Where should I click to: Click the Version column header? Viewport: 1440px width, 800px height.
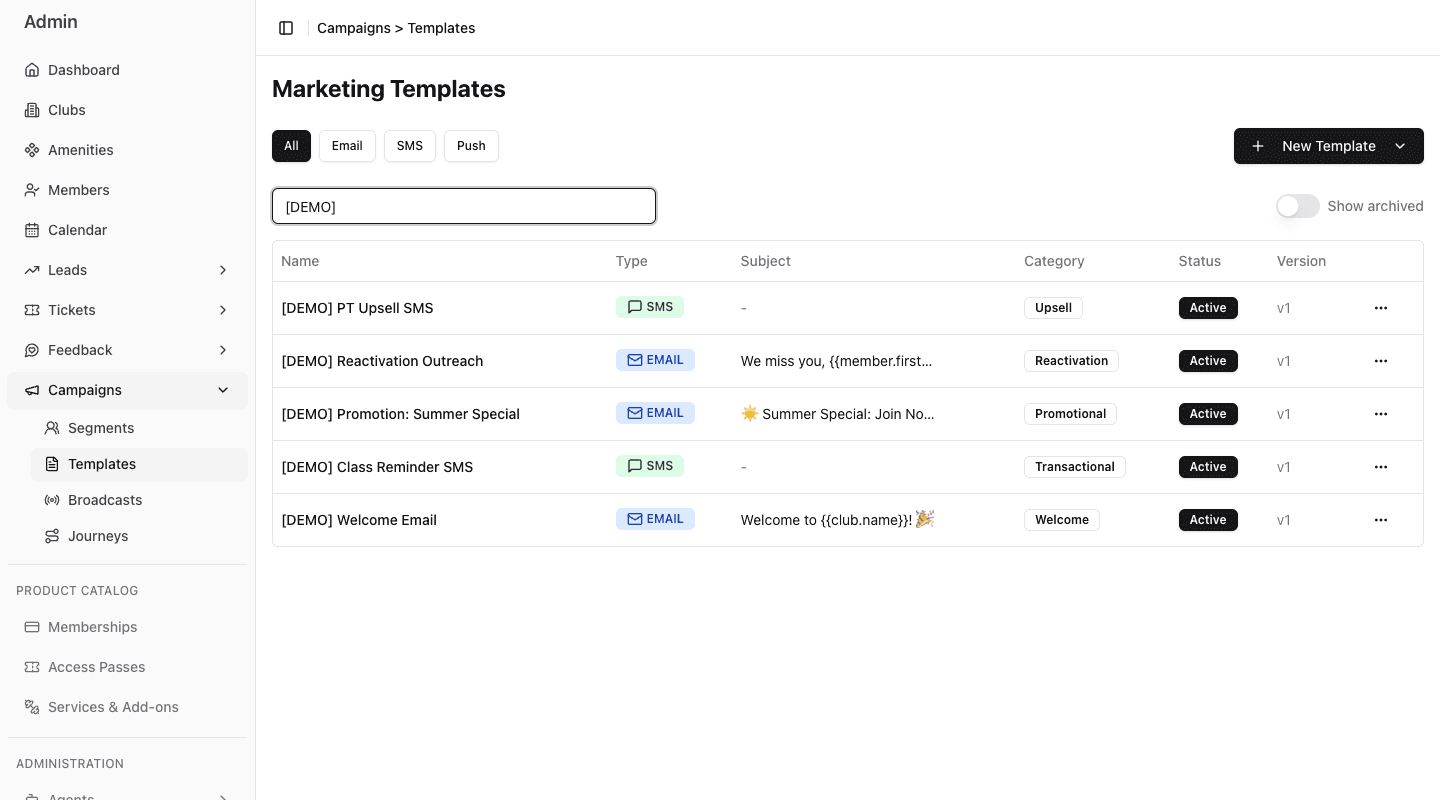tap(1301, 261)
